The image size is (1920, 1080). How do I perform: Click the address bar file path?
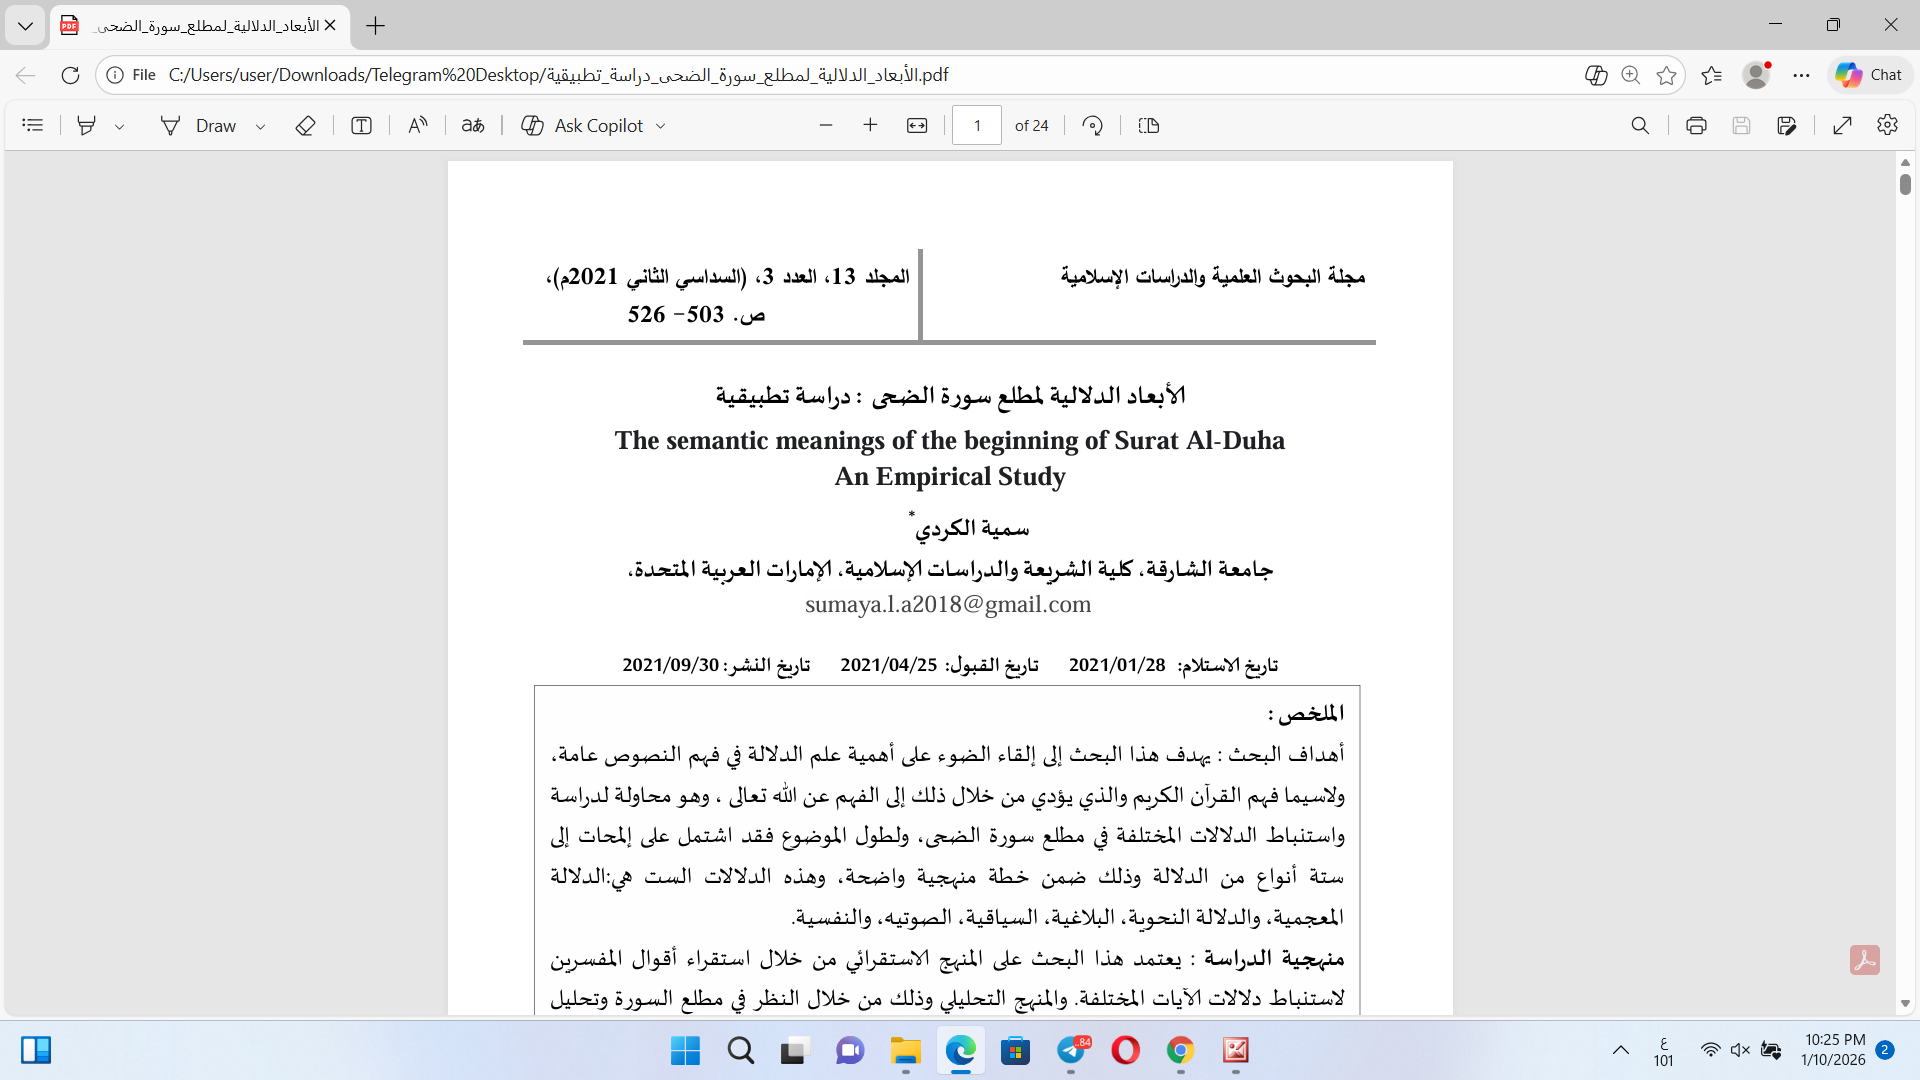tap(559, 75)
